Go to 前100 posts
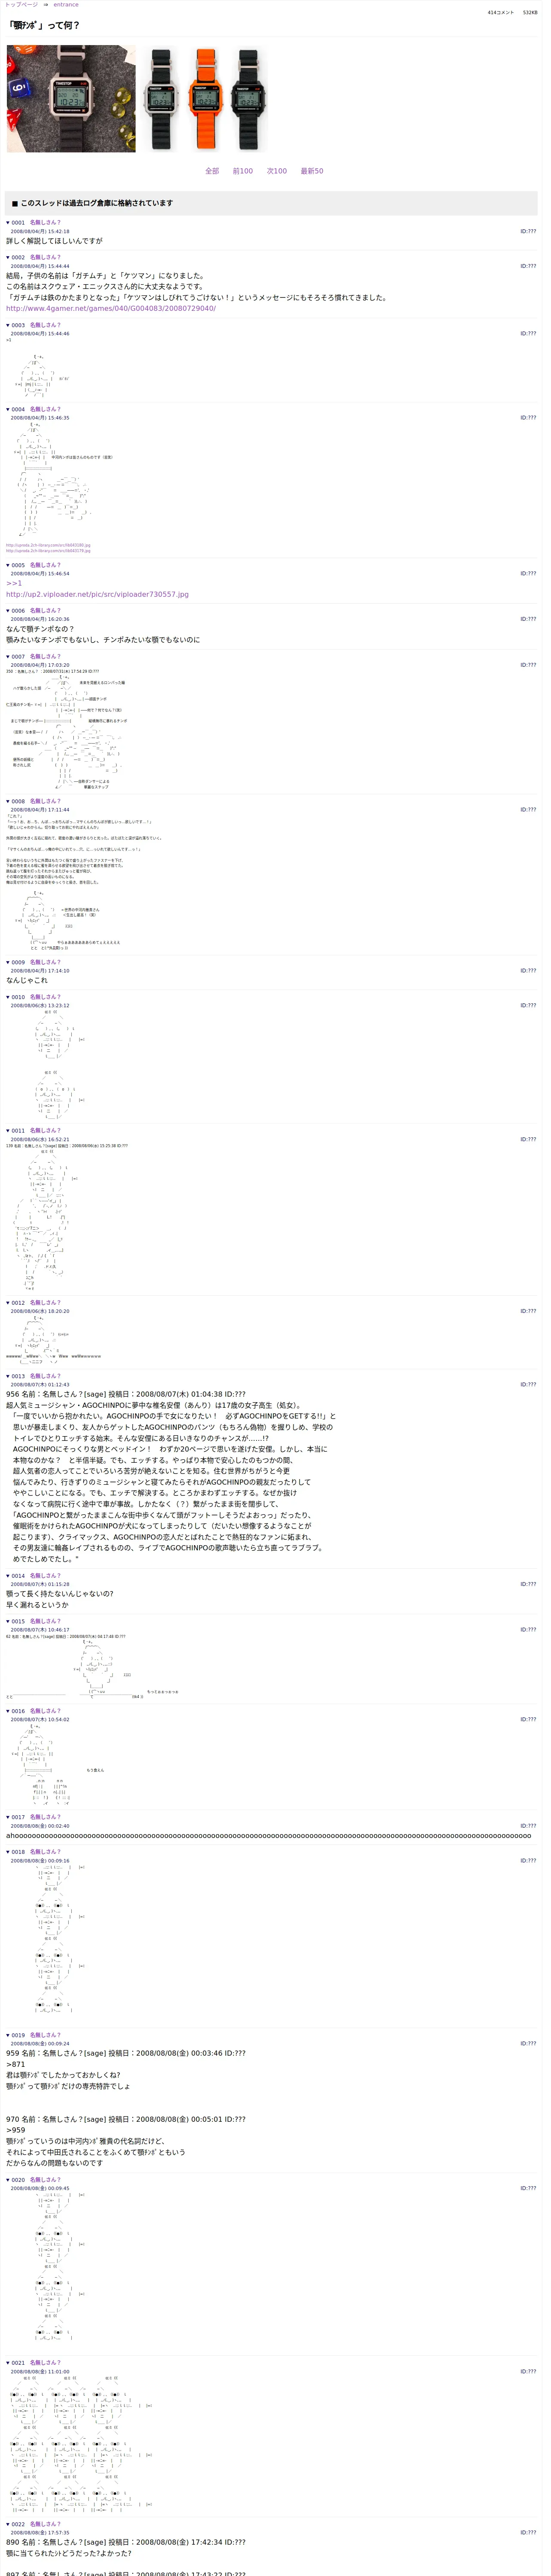The height and width of the screenshot is (2576, 551). click(x=243, y=171)
